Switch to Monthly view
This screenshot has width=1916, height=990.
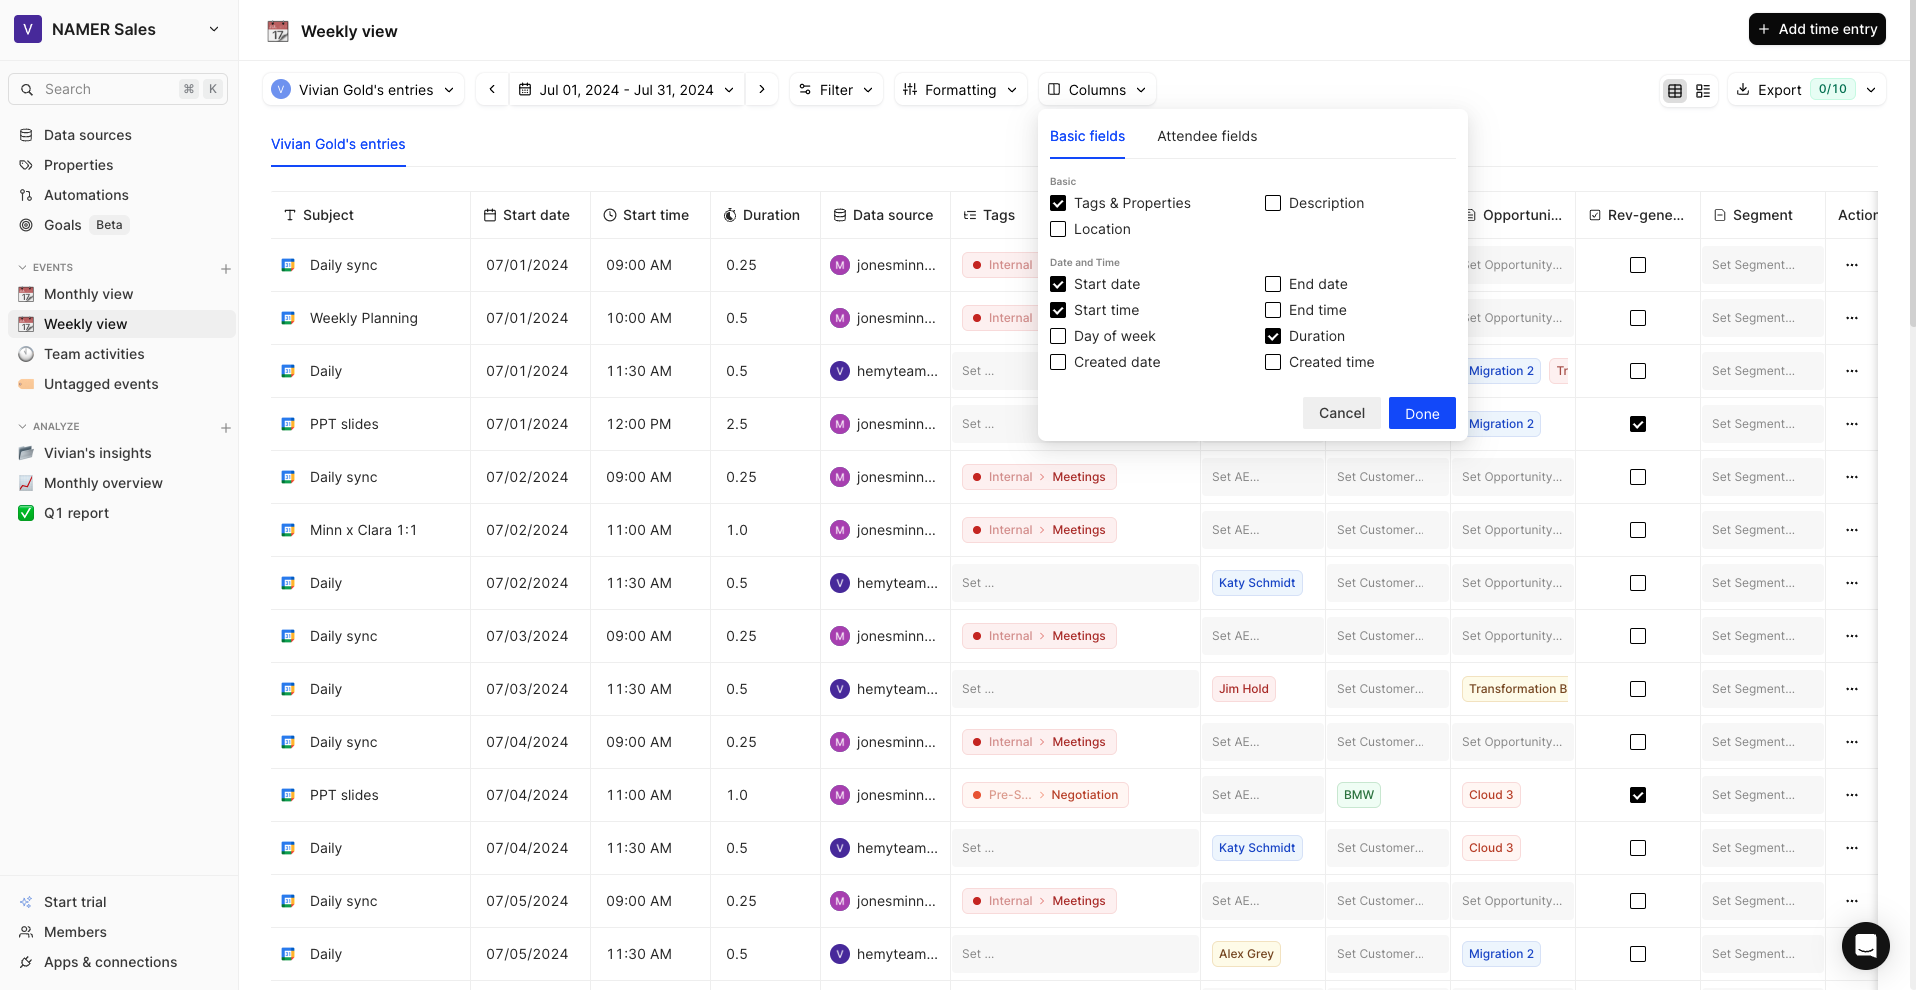click(x=87, y=294)
